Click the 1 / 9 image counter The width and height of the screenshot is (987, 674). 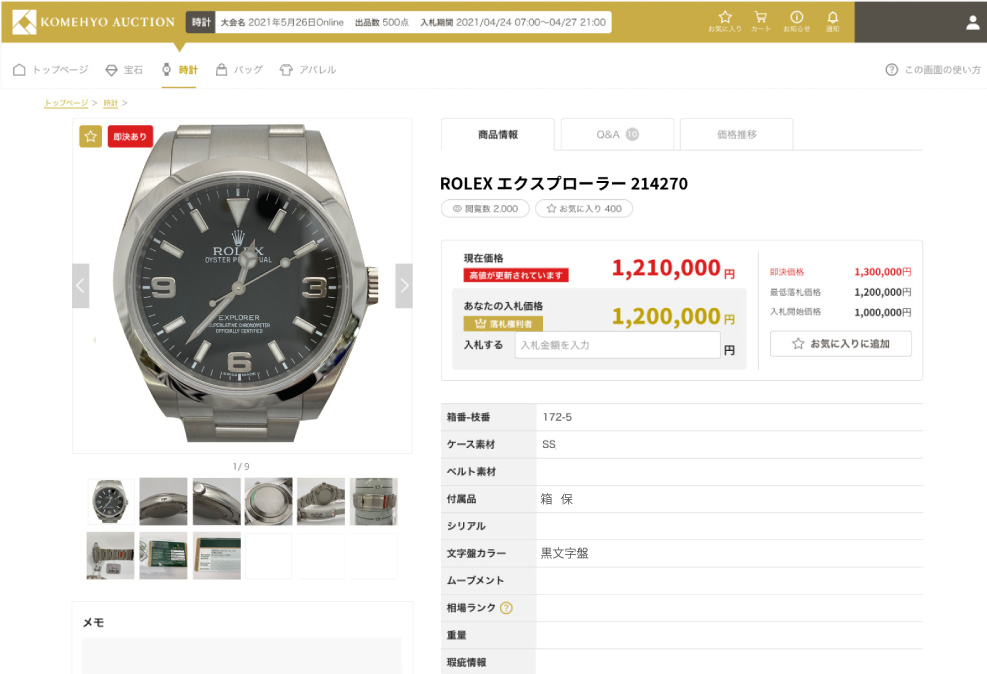pyautogui.click(x=241, y=466)
